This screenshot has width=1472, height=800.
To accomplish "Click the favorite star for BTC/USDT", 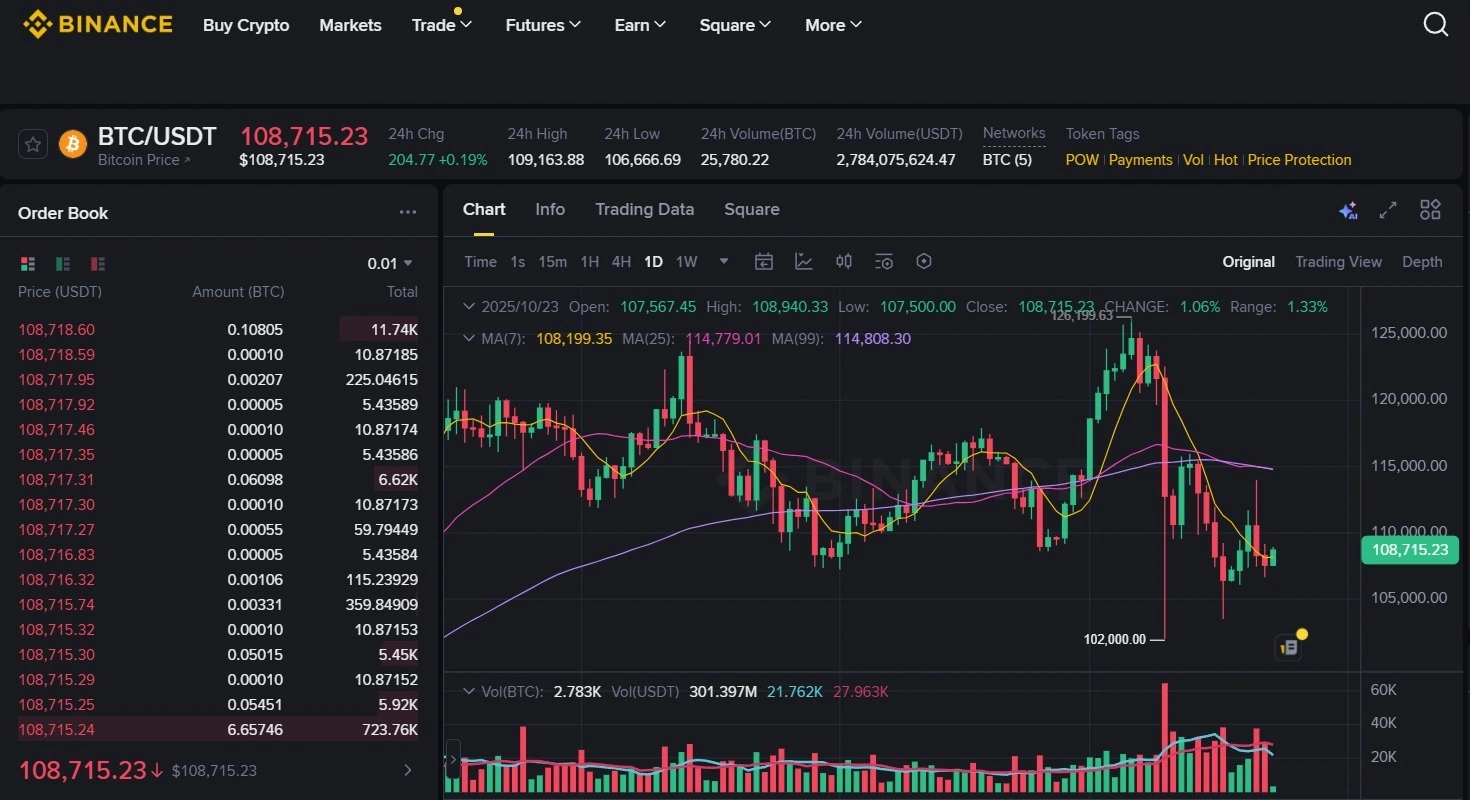I will (33, 145).
